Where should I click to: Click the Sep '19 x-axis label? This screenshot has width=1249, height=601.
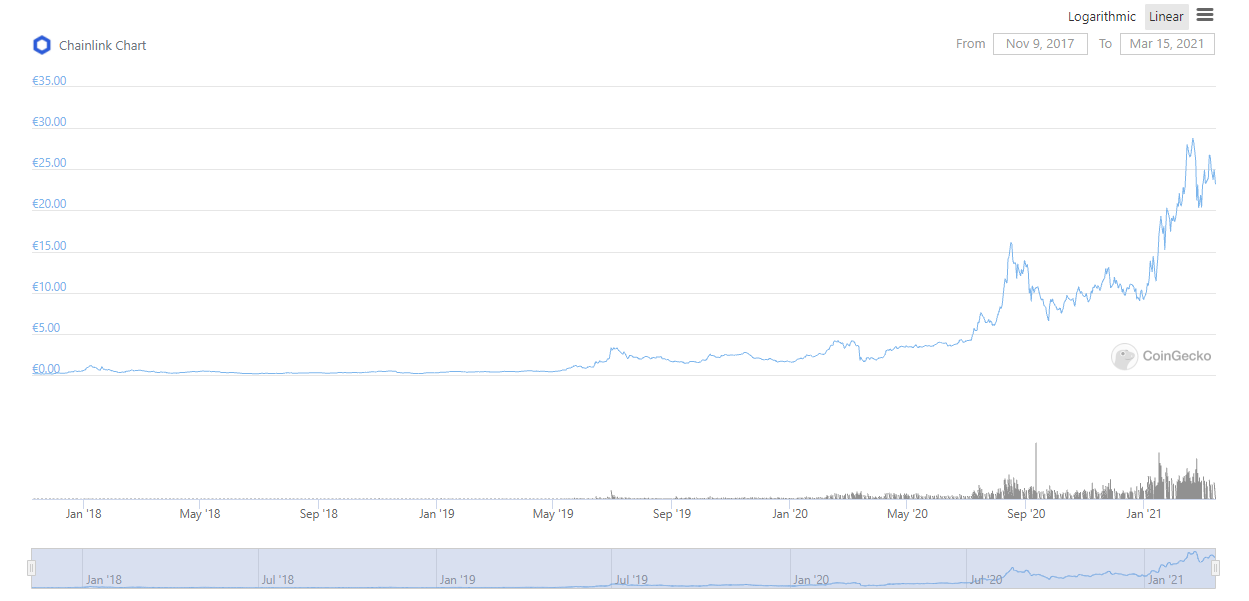coord(672,514)
